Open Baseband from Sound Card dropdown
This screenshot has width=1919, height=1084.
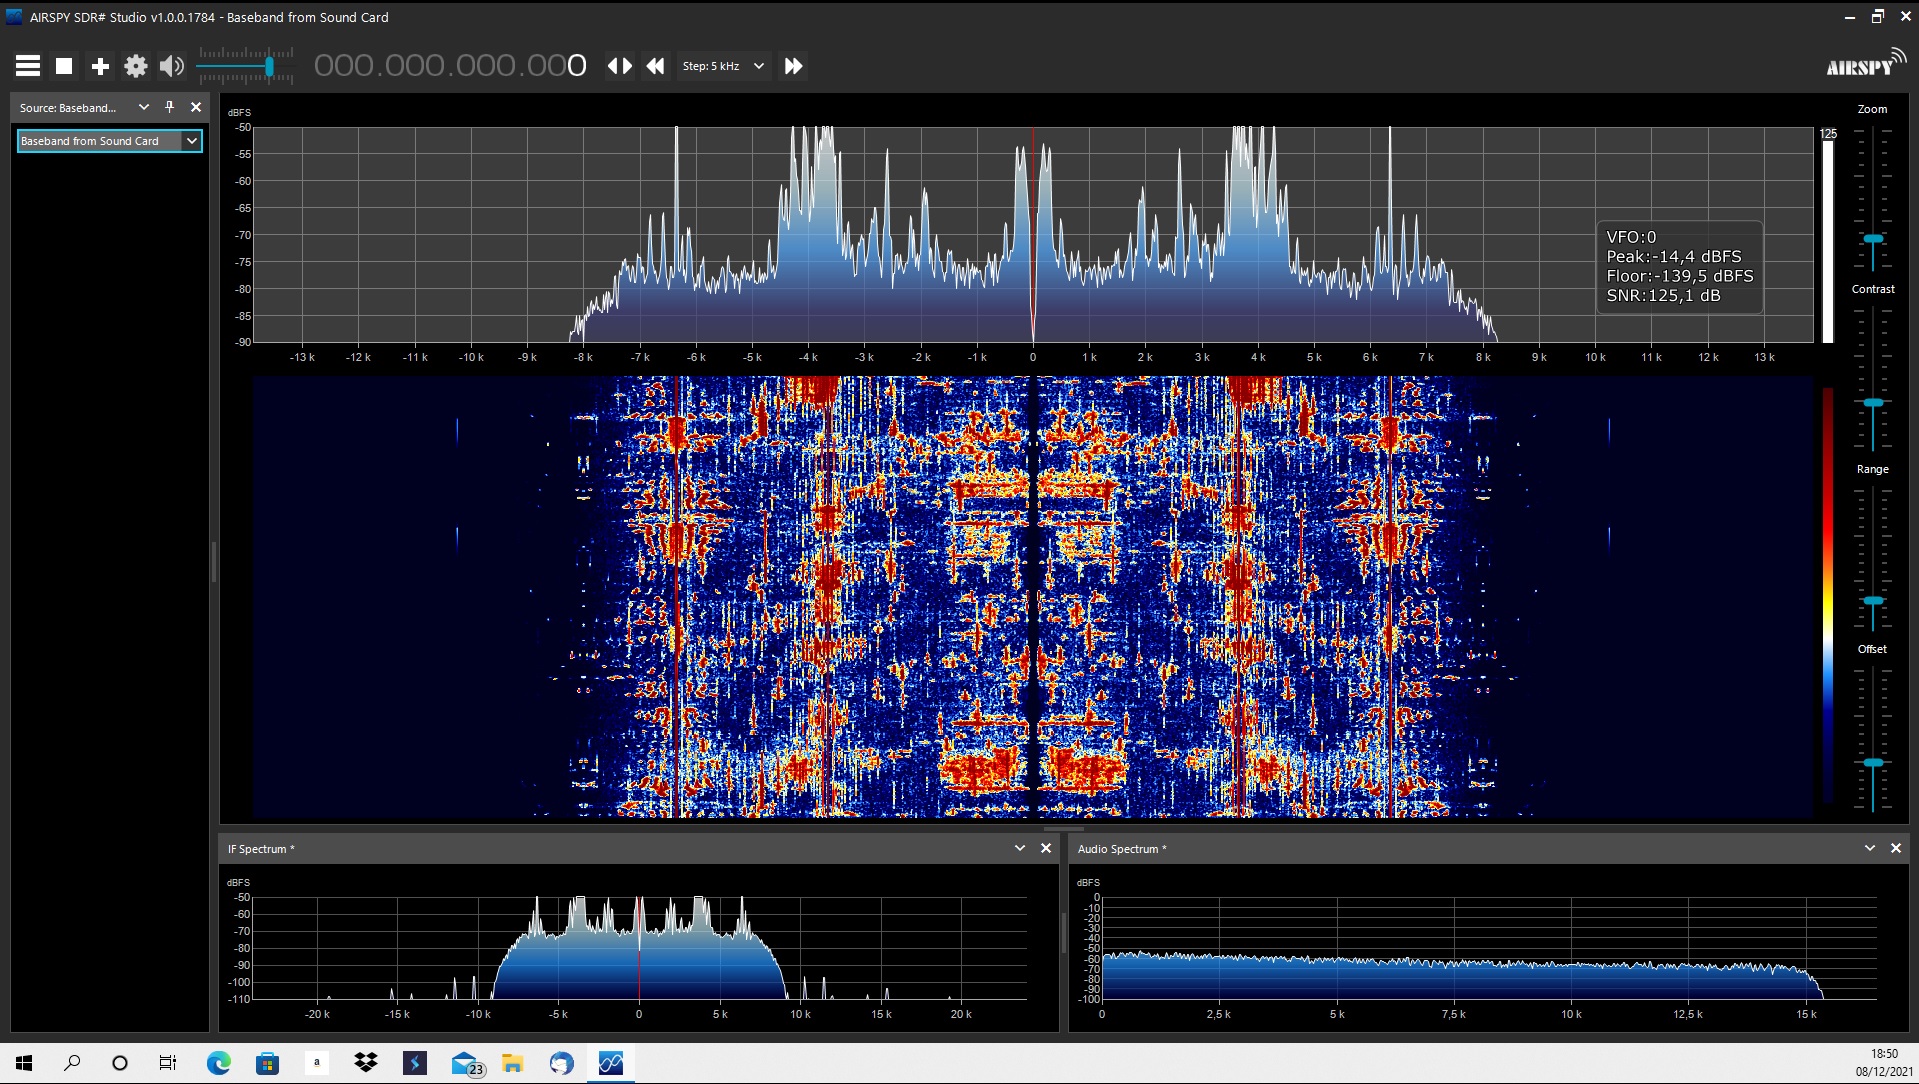[x=110, y=141]
